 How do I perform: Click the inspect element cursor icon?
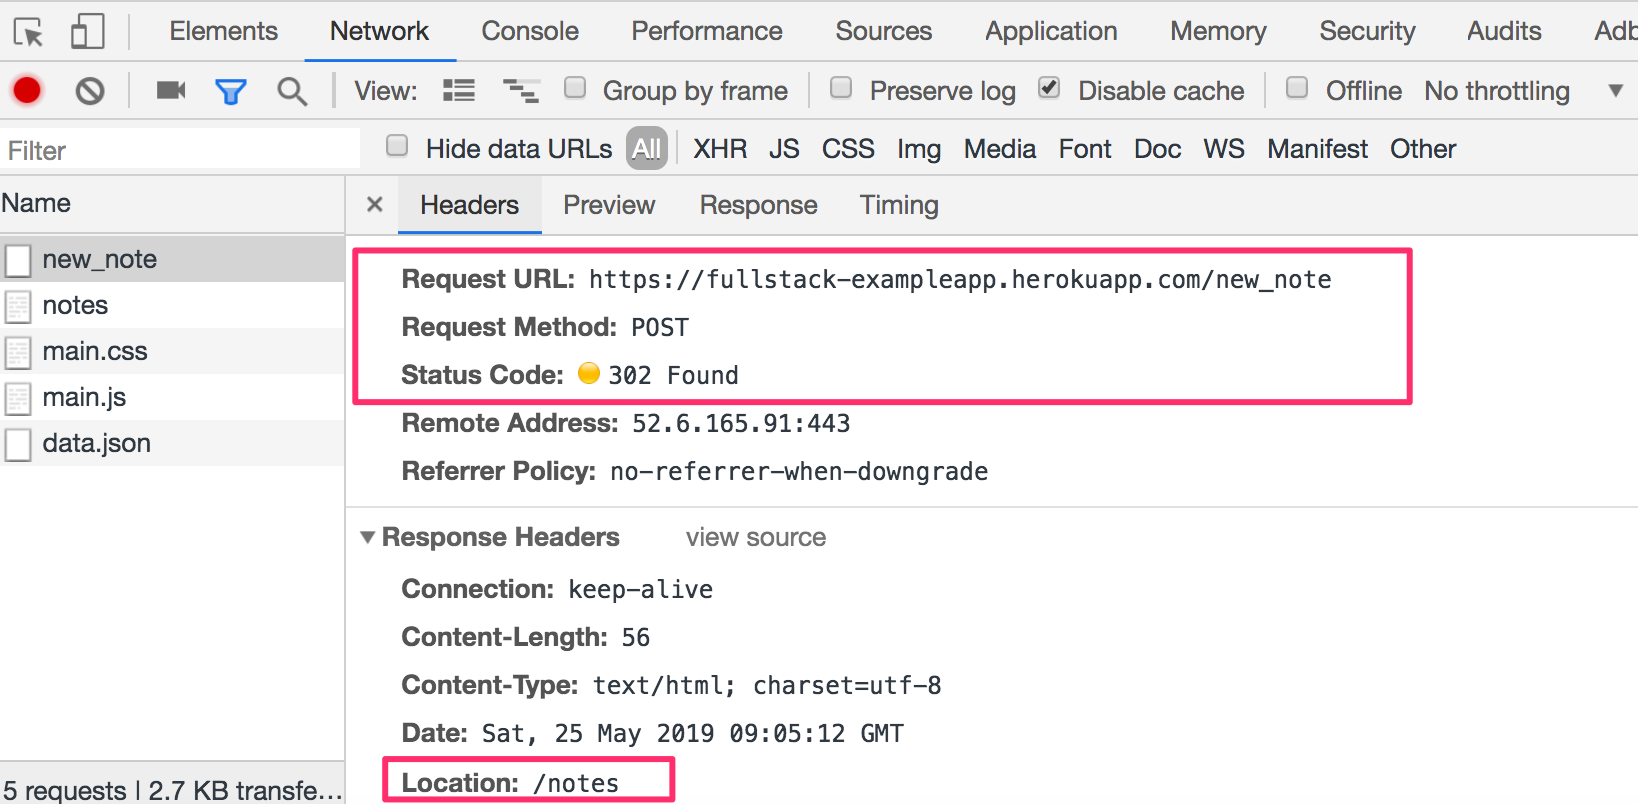pyautogui.click(x=28, y=32)
